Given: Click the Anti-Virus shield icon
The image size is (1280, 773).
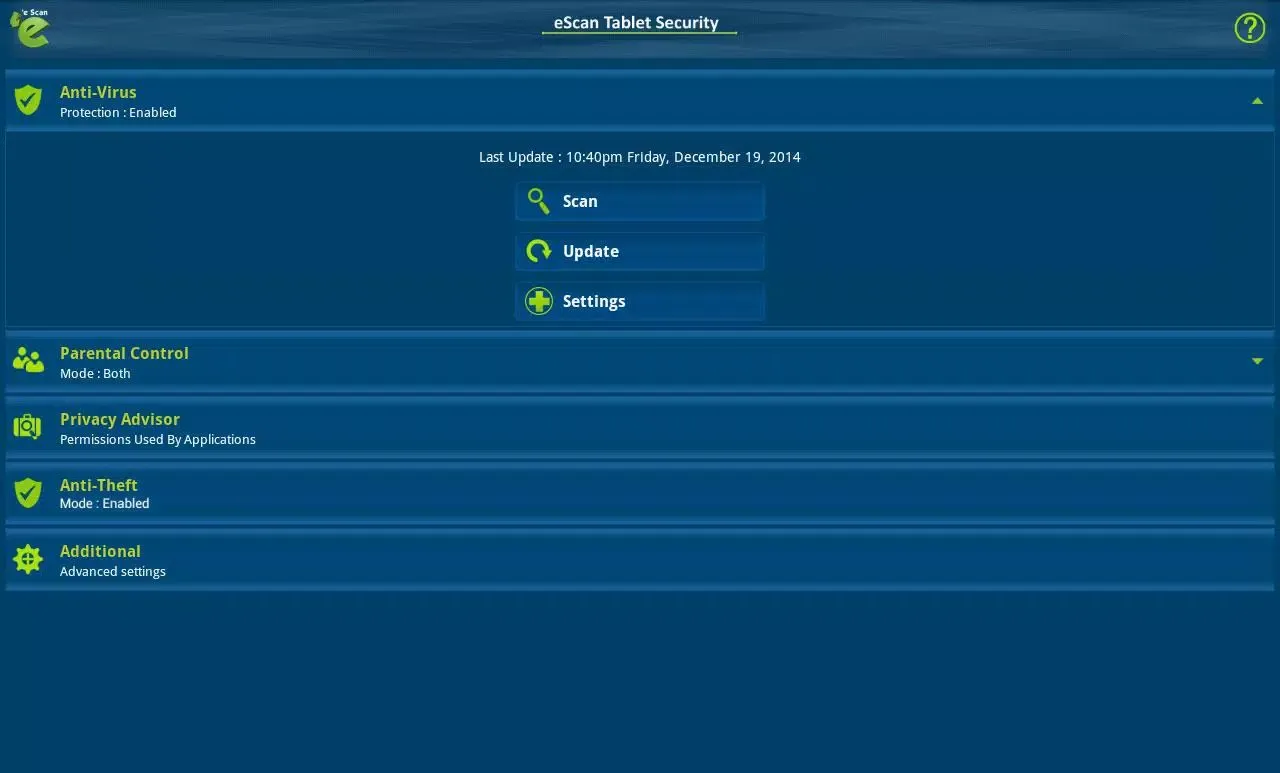Looking at the screenshot, I should 28,100.
